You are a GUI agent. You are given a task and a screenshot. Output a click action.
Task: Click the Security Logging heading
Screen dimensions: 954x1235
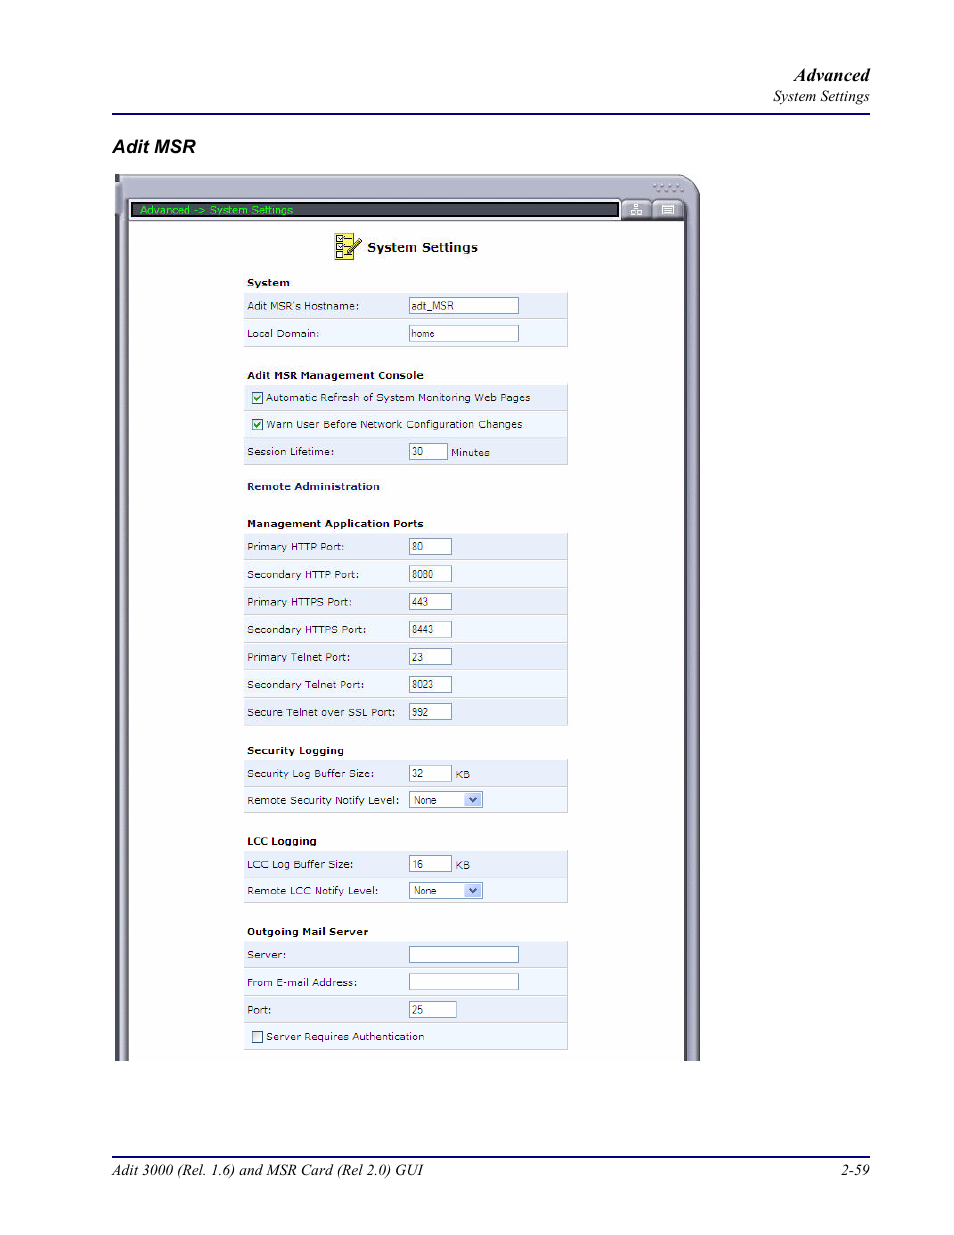tap(295, 751)
